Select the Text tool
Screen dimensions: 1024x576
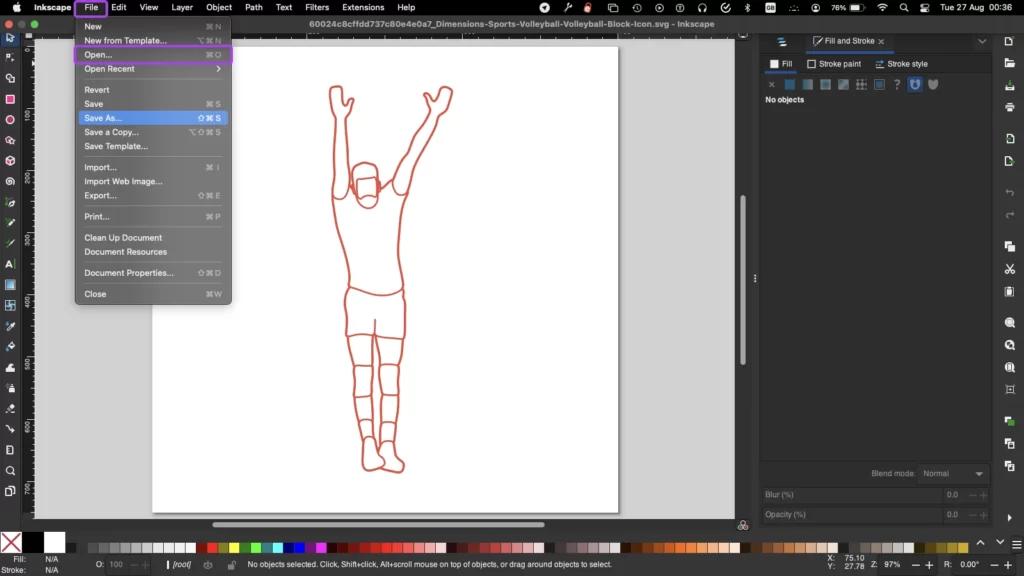tap(10, 264)
